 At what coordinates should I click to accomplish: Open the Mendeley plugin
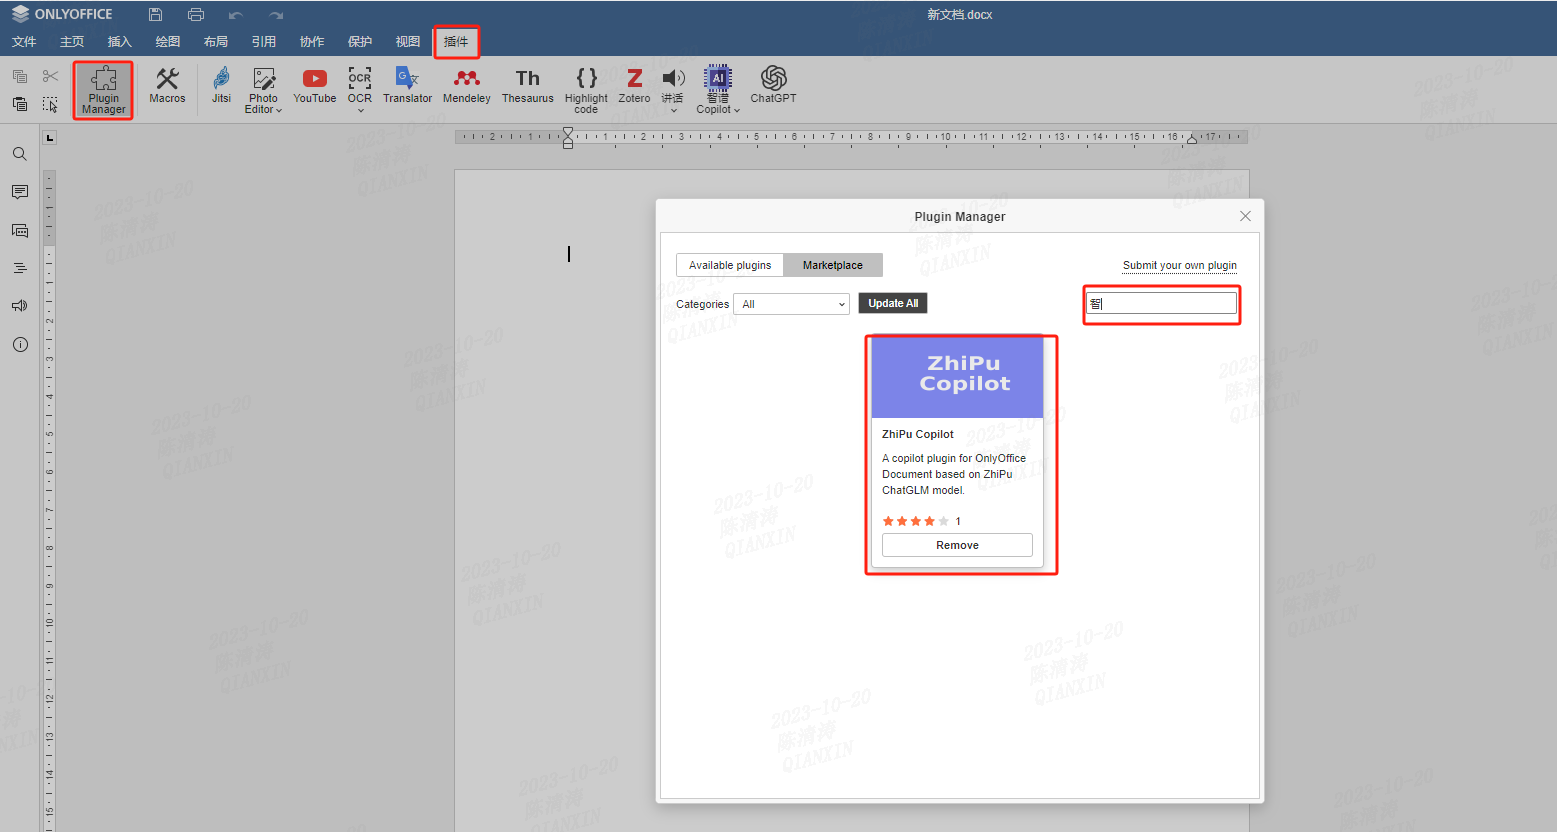point(466,86)
